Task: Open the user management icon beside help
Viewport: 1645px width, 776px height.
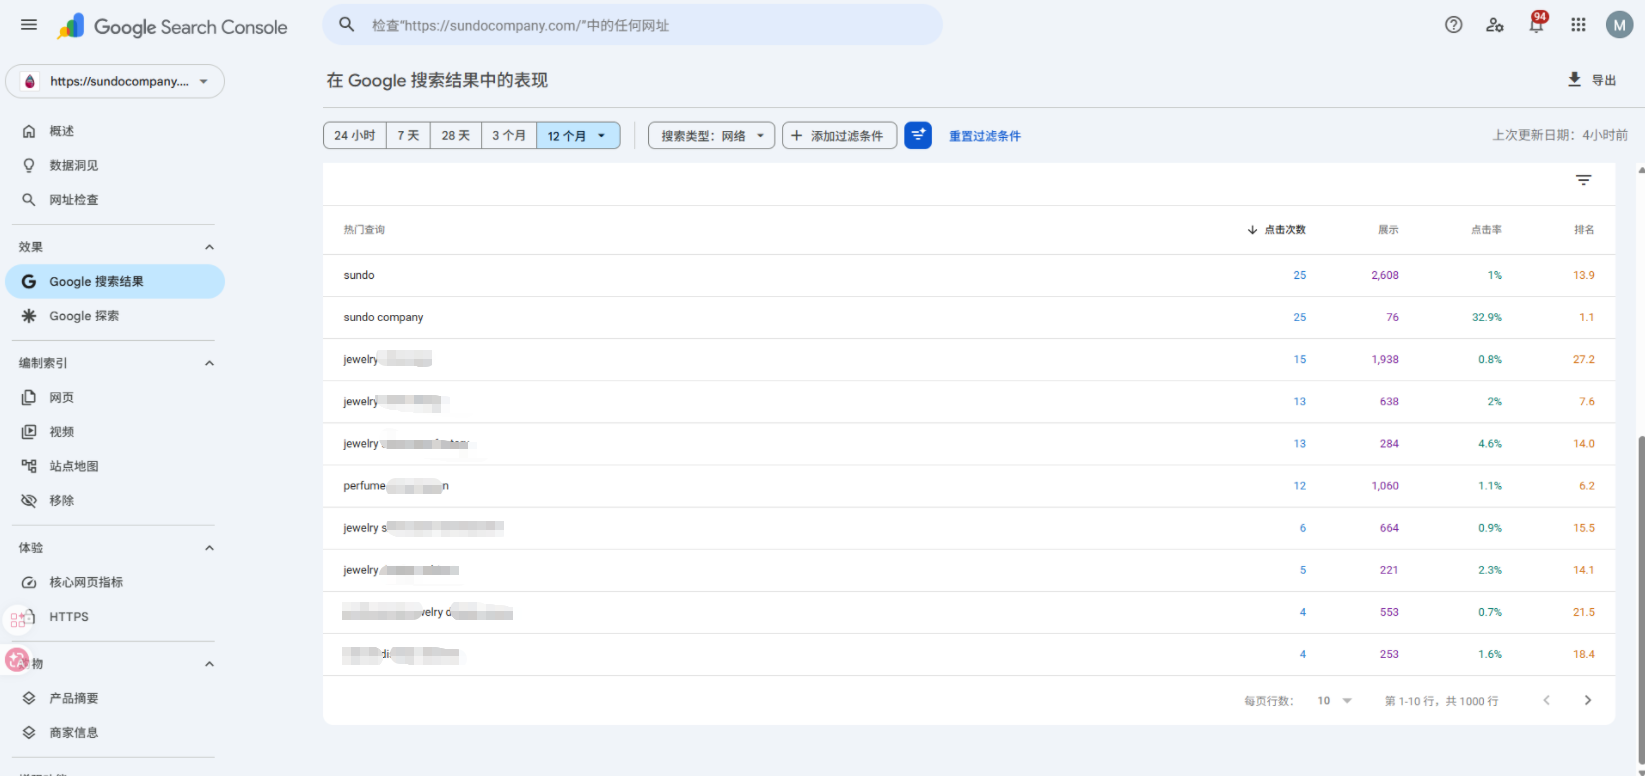Action: (1495, 25)
